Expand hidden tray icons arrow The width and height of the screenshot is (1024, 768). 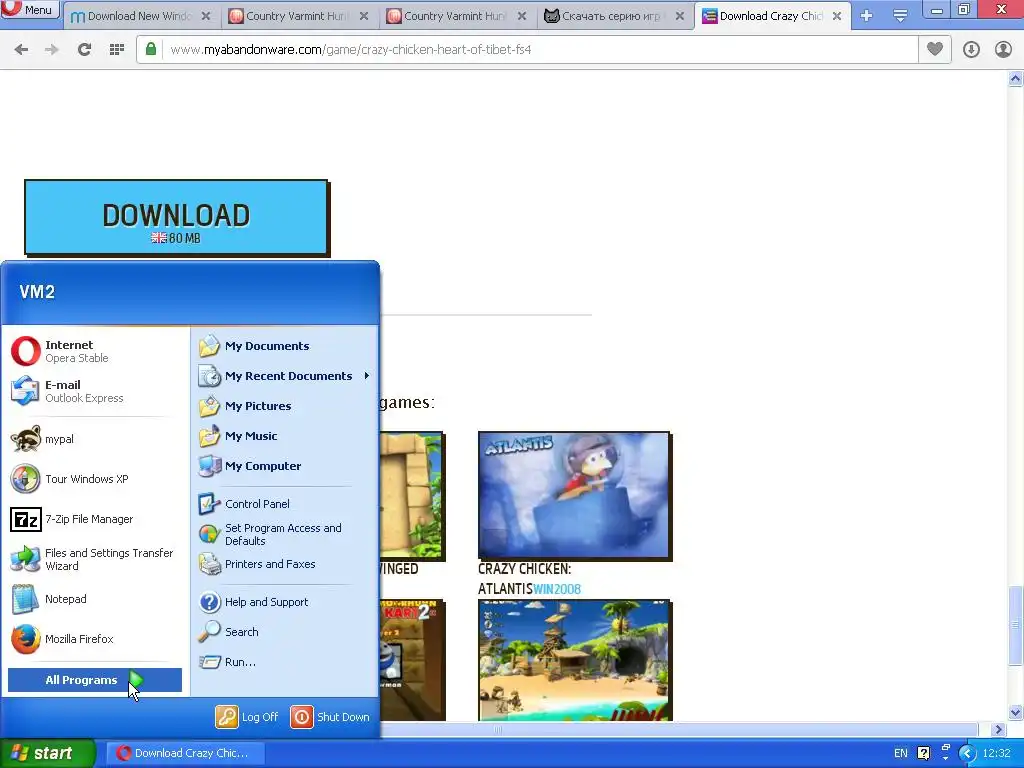(x=967, y=753)
